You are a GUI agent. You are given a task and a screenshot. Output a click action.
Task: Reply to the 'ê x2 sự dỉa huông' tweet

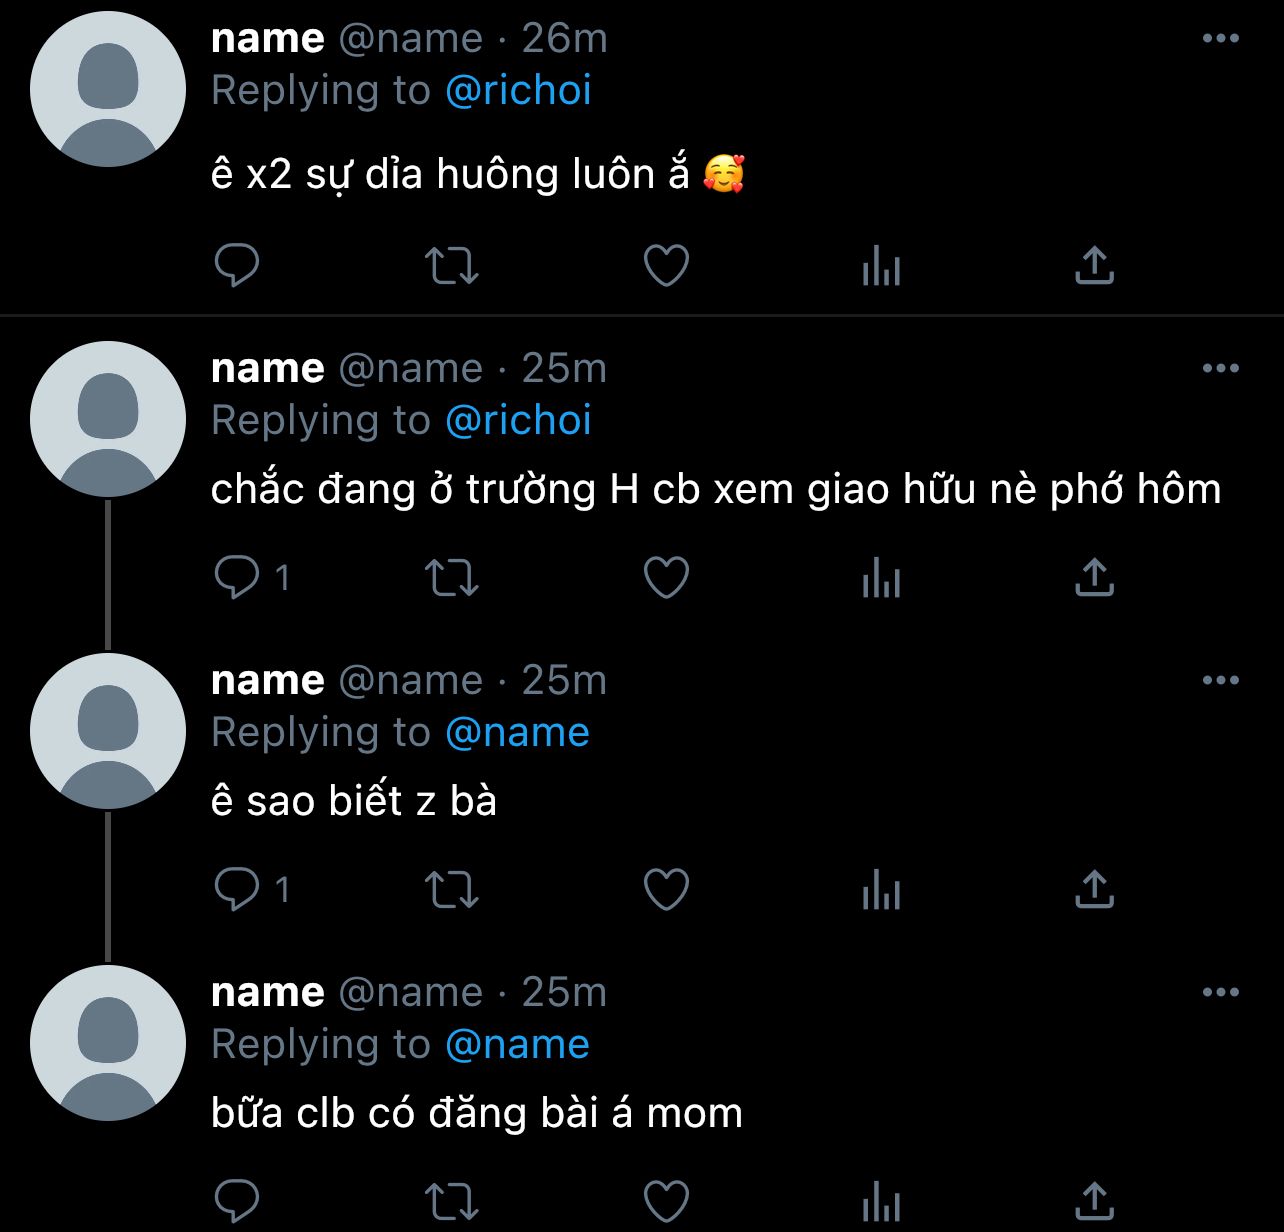(x=237, y=266)
